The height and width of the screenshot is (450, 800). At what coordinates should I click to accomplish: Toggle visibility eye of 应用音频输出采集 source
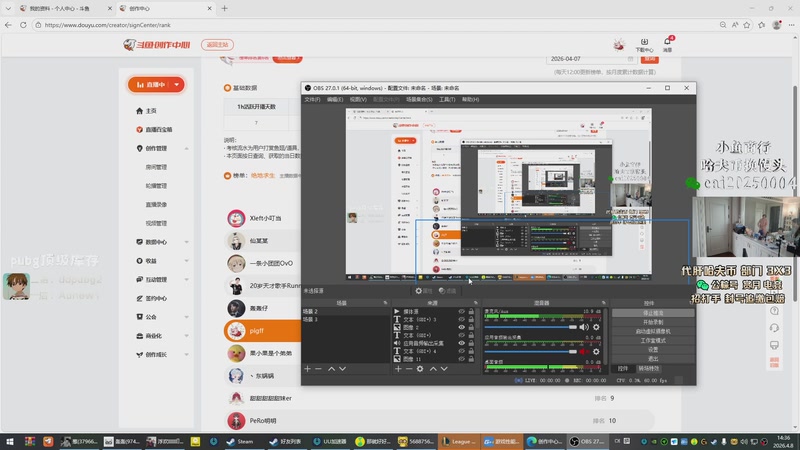461,343
